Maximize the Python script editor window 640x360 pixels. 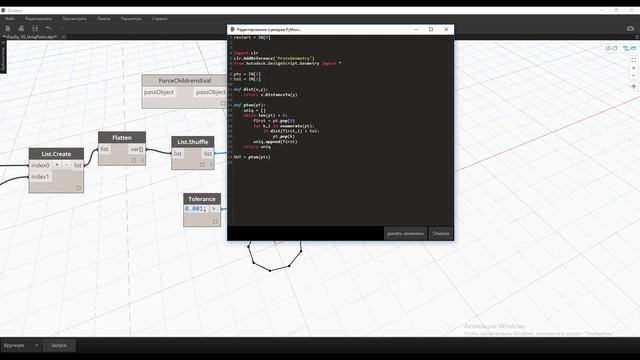tap(431, 29)
